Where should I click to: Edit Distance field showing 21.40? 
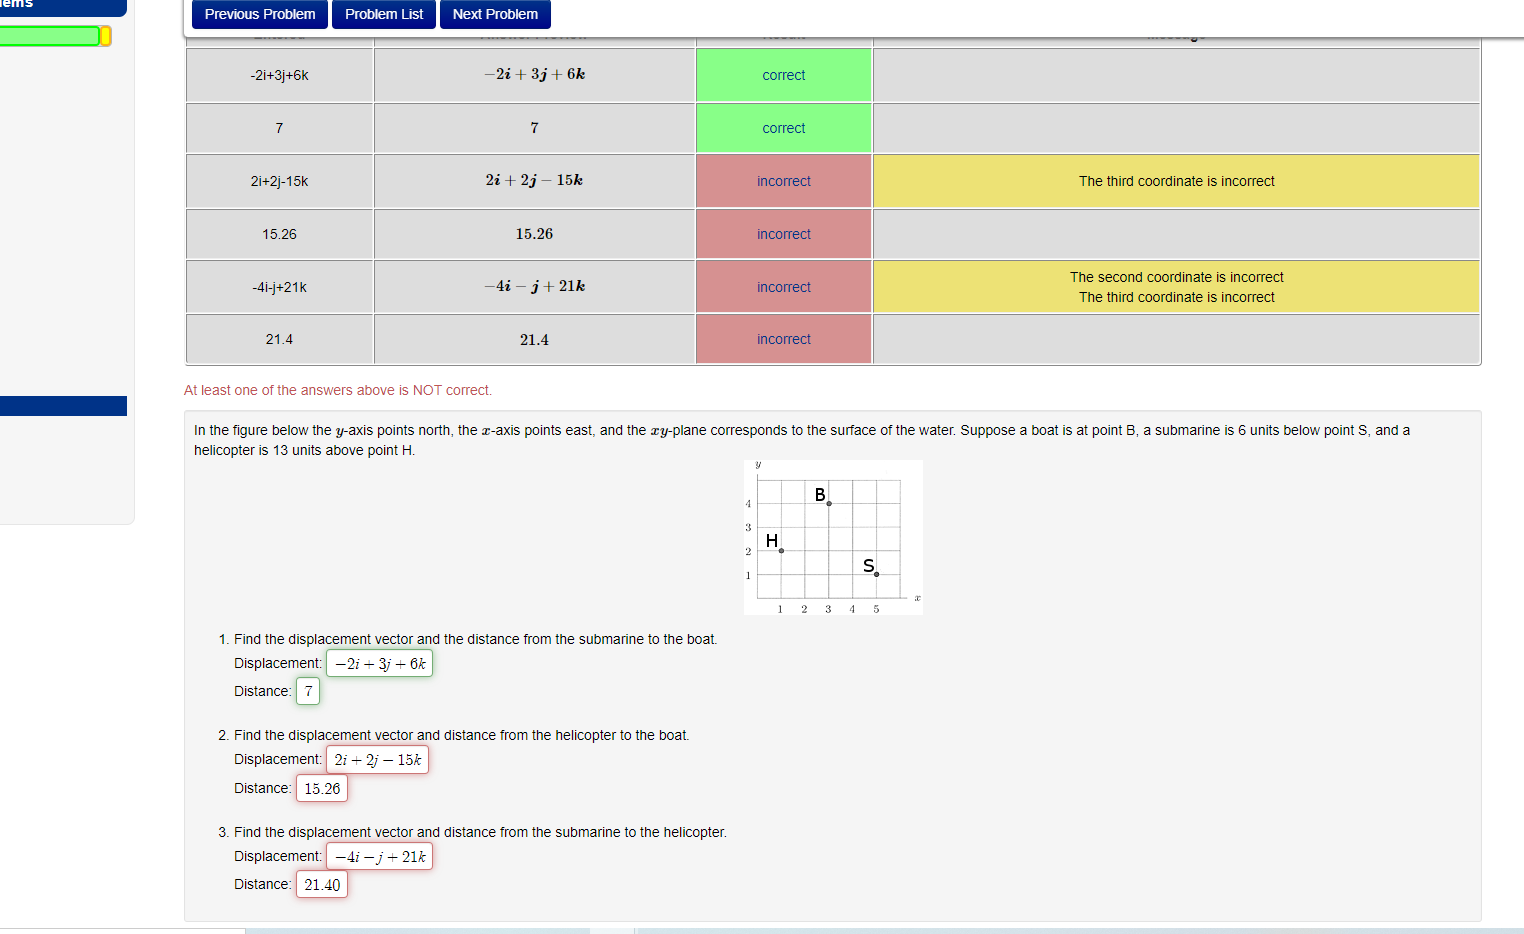tap(322, 885)
